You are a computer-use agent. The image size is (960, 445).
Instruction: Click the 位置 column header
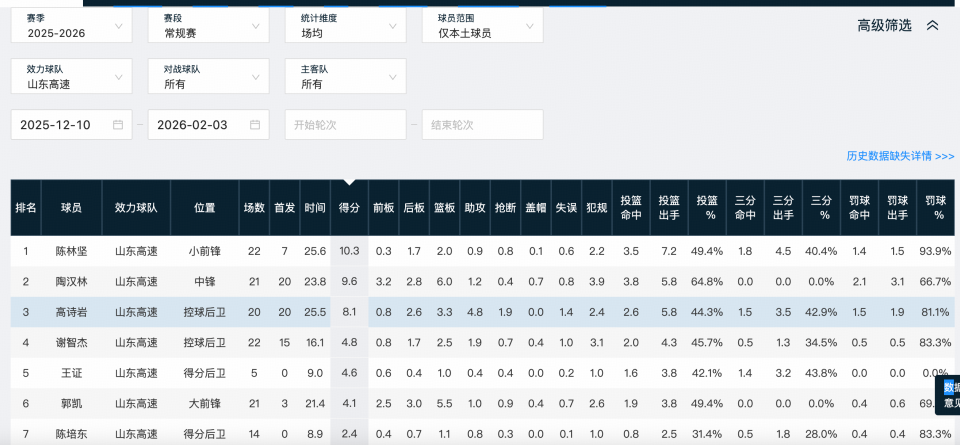[204, 208]
